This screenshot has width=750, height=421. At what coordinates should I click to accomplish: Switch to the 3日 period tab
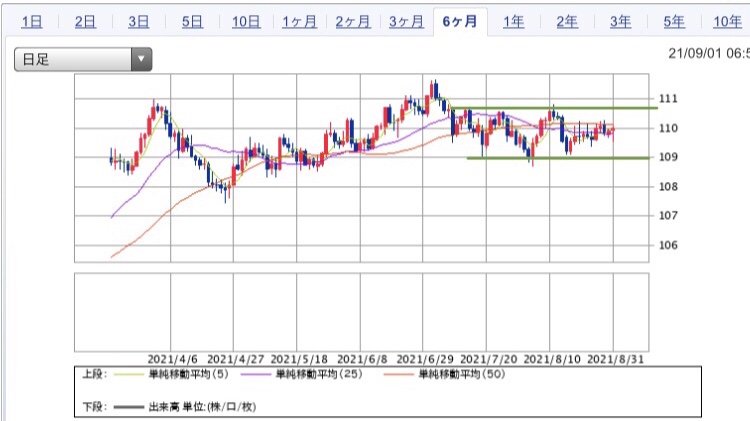139,22
